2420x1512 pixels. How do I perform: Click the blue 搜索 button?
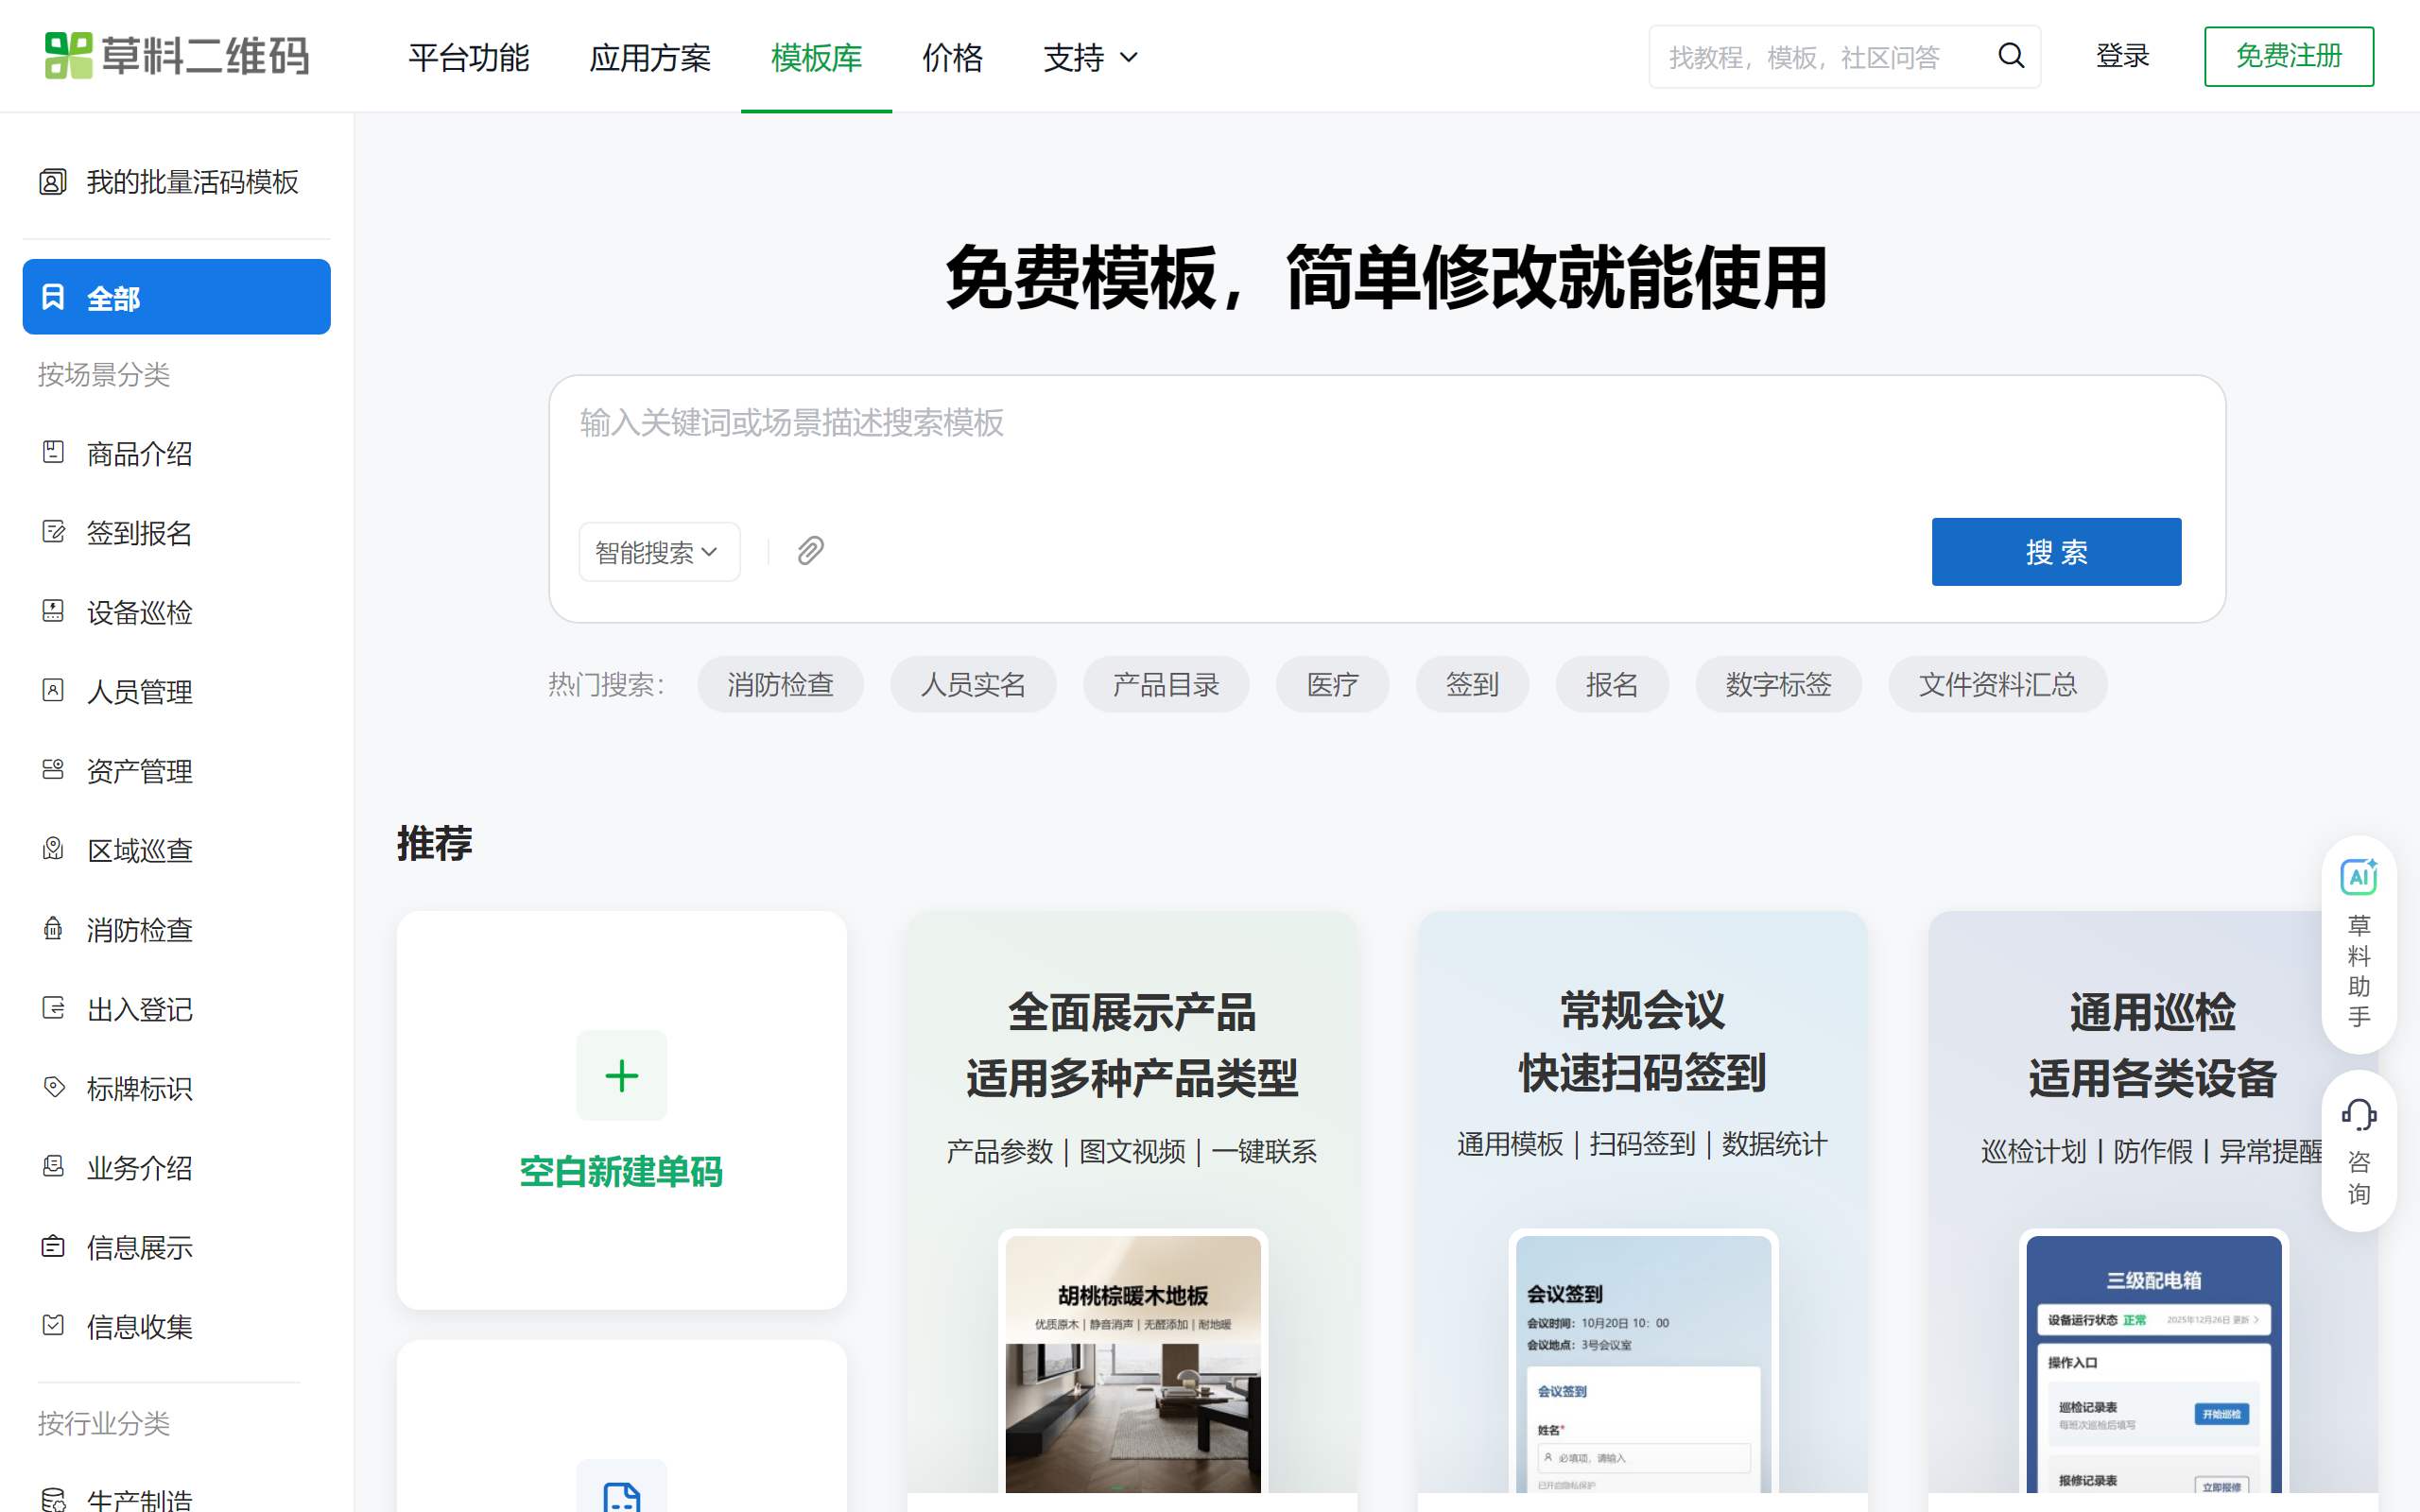(x=2056, y=552)
